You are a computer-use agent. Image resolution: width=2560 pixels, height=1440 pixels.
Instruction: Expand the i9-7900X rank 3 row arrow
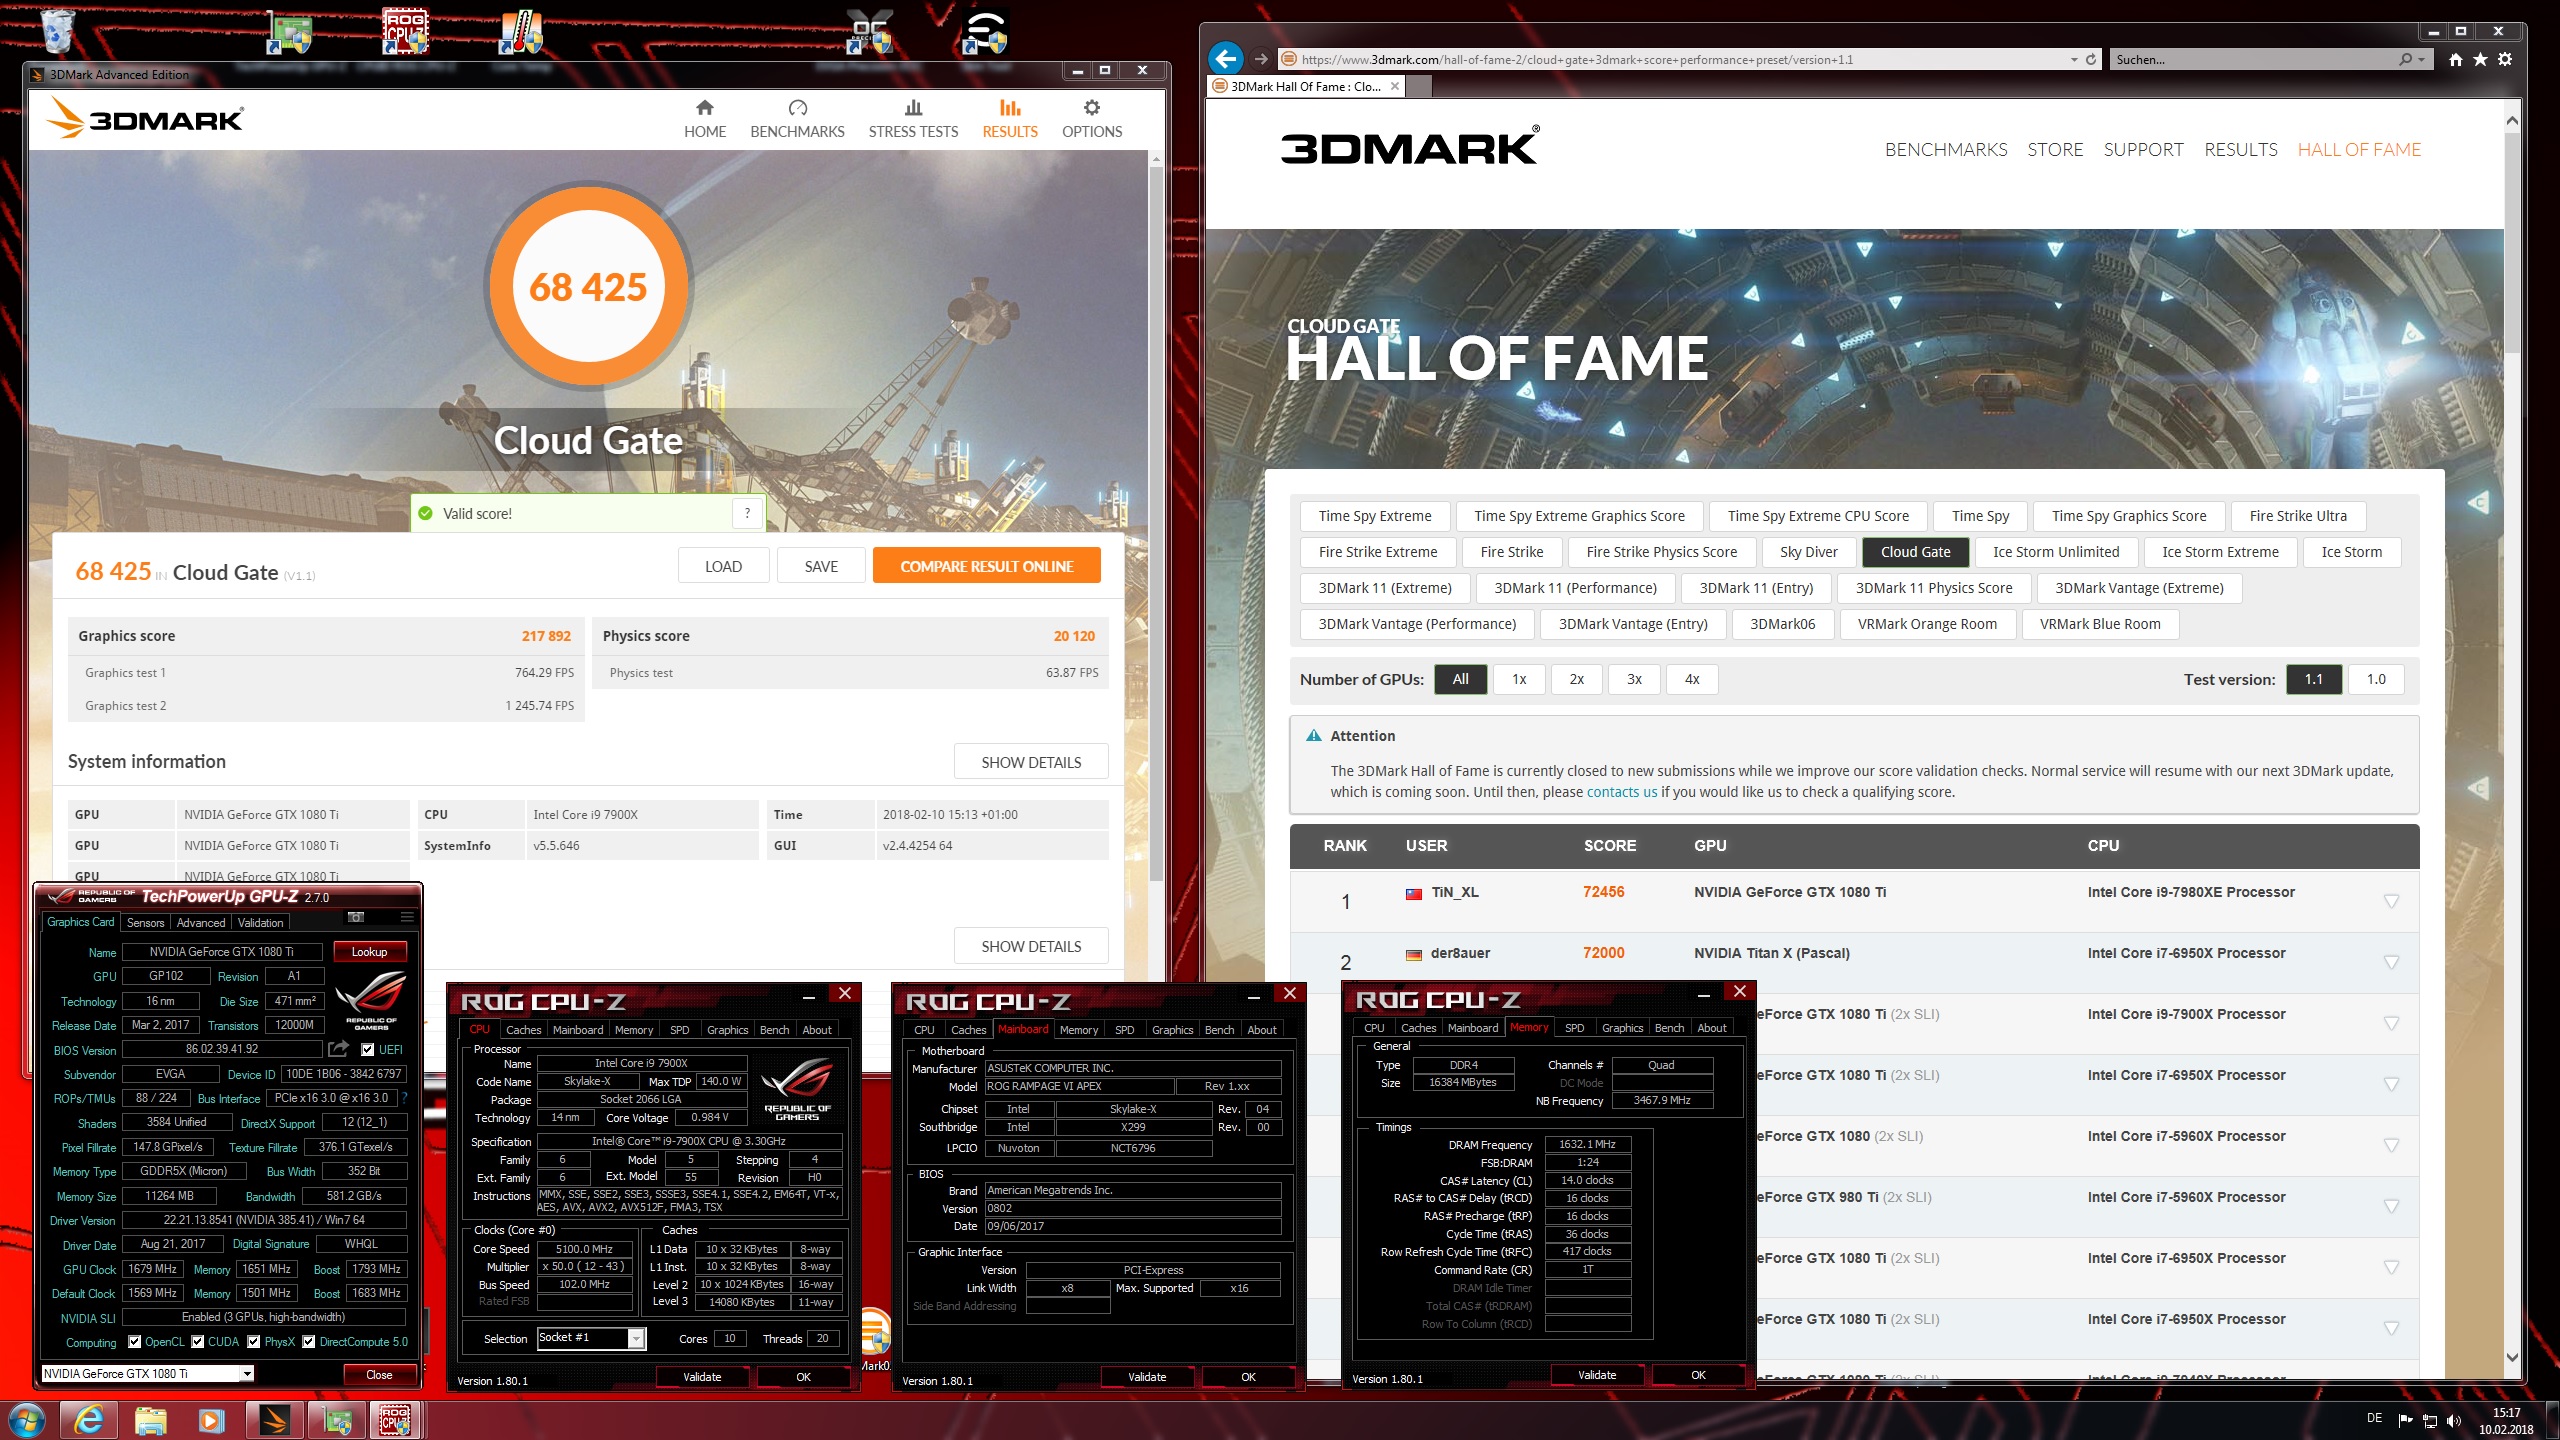pos(2391,1023)
